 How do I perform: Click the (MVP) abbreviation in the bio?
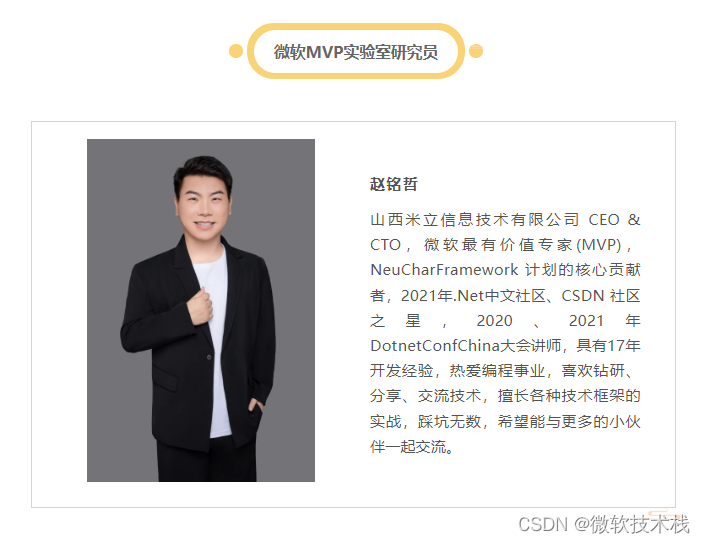599,245
